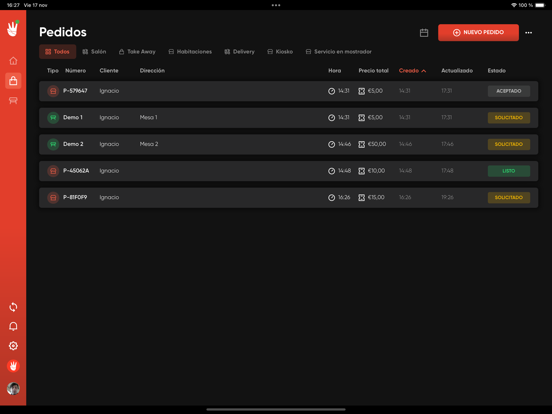The width and height of the screenshot is (552, 414).
Task: Open the settings gear icon
Action: click(x=13, y=346)
